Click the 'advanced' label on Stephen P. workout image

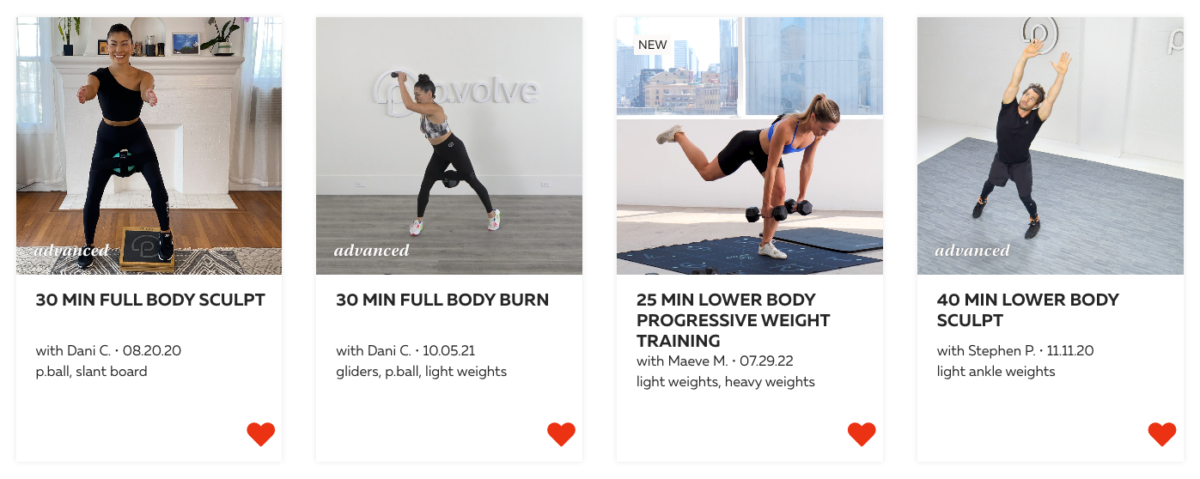point(972,250)
